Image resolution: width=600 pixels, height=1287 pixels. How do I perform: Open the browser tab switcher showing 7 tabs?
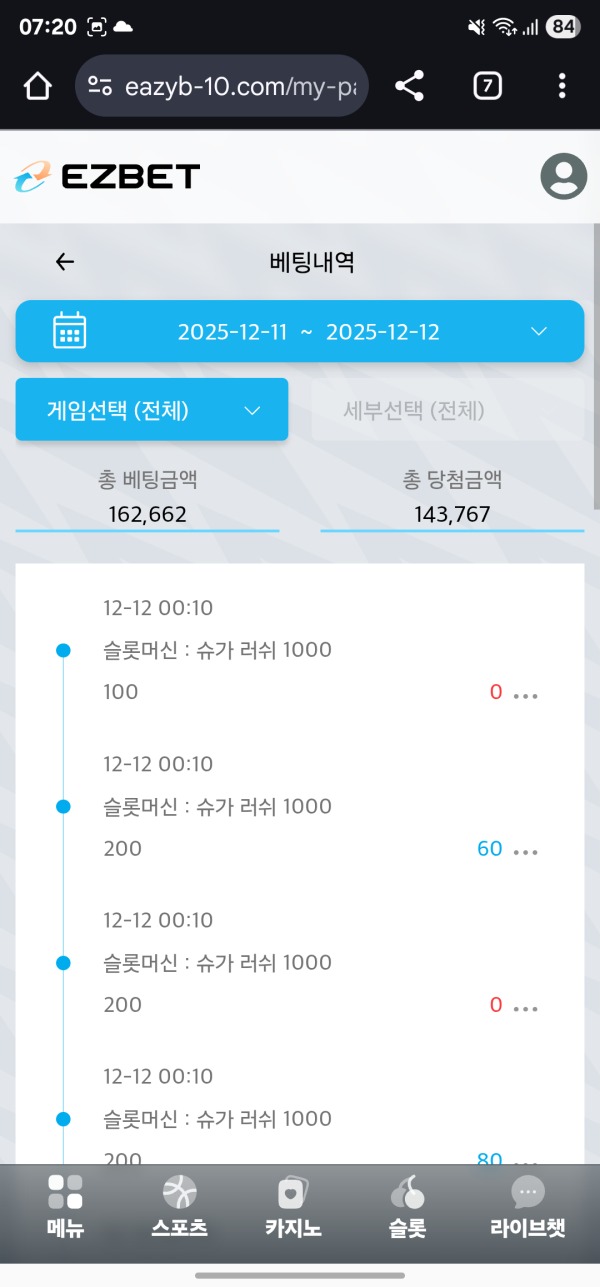point(486,85)
